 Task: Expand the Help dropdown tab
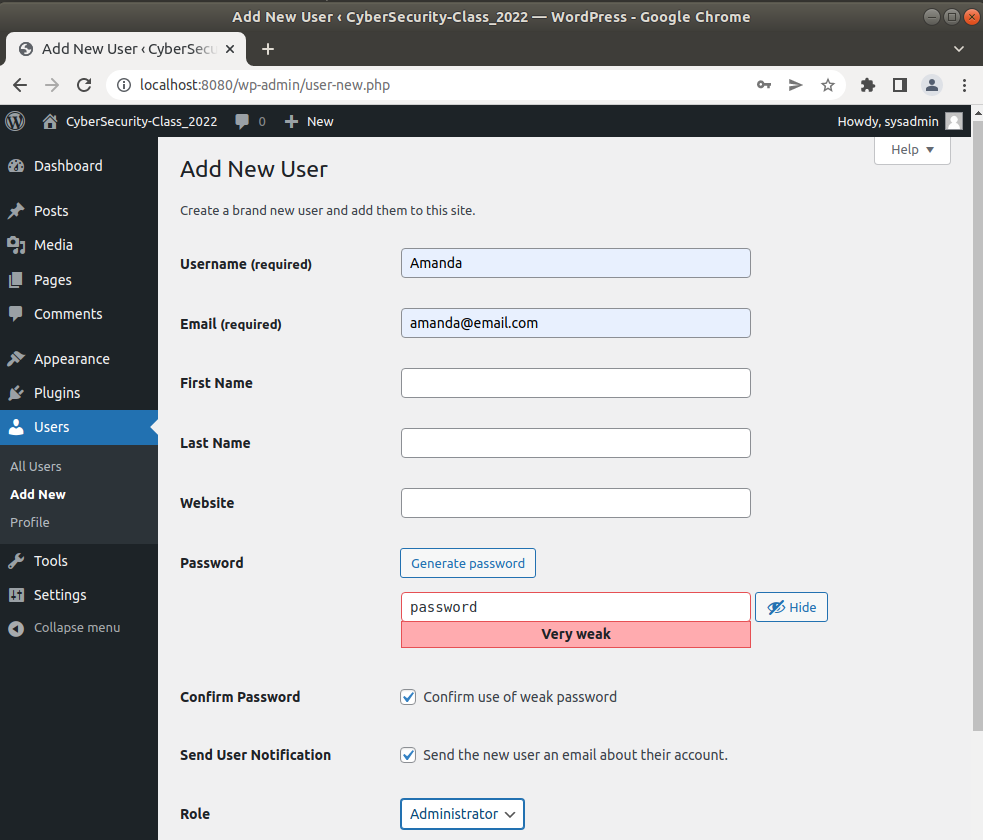[x=912, y=150]
